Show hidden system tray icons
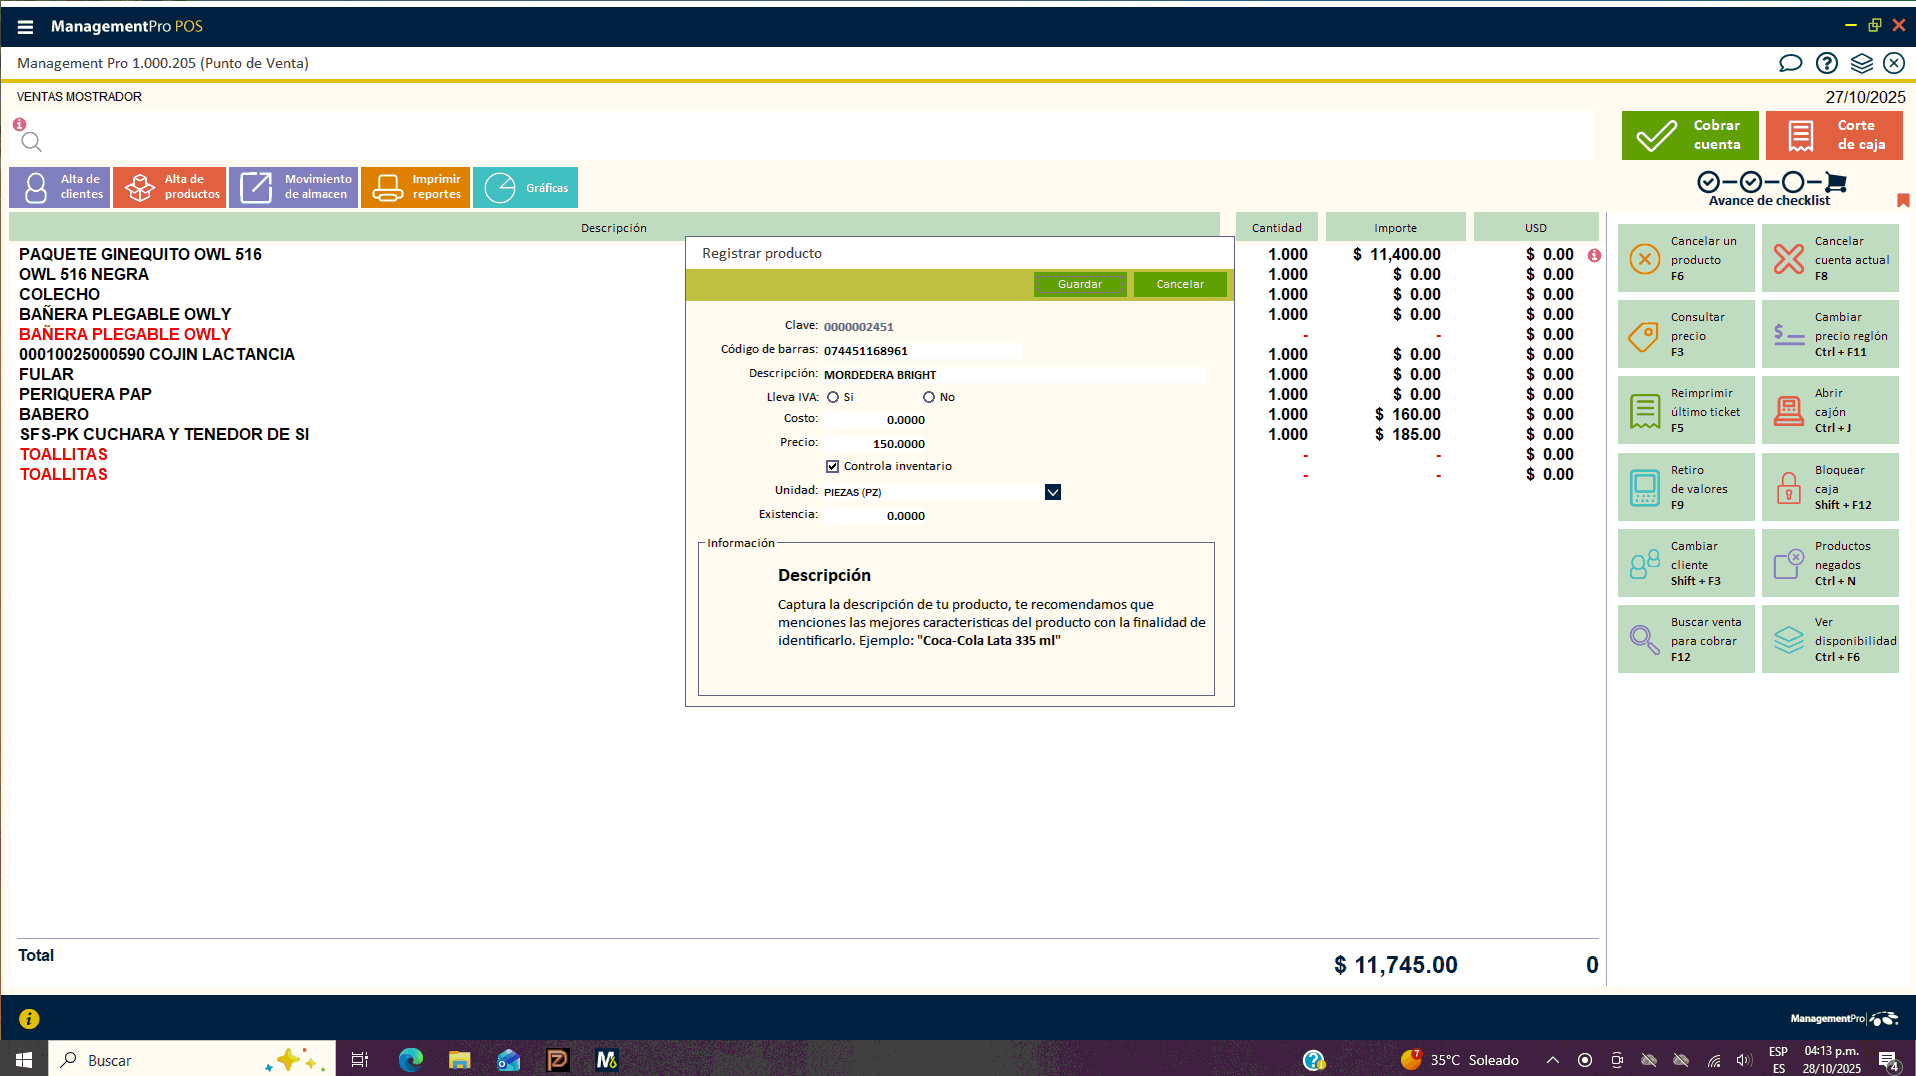This screenshot has height=1076, width=1916. coord(1552,1060)
